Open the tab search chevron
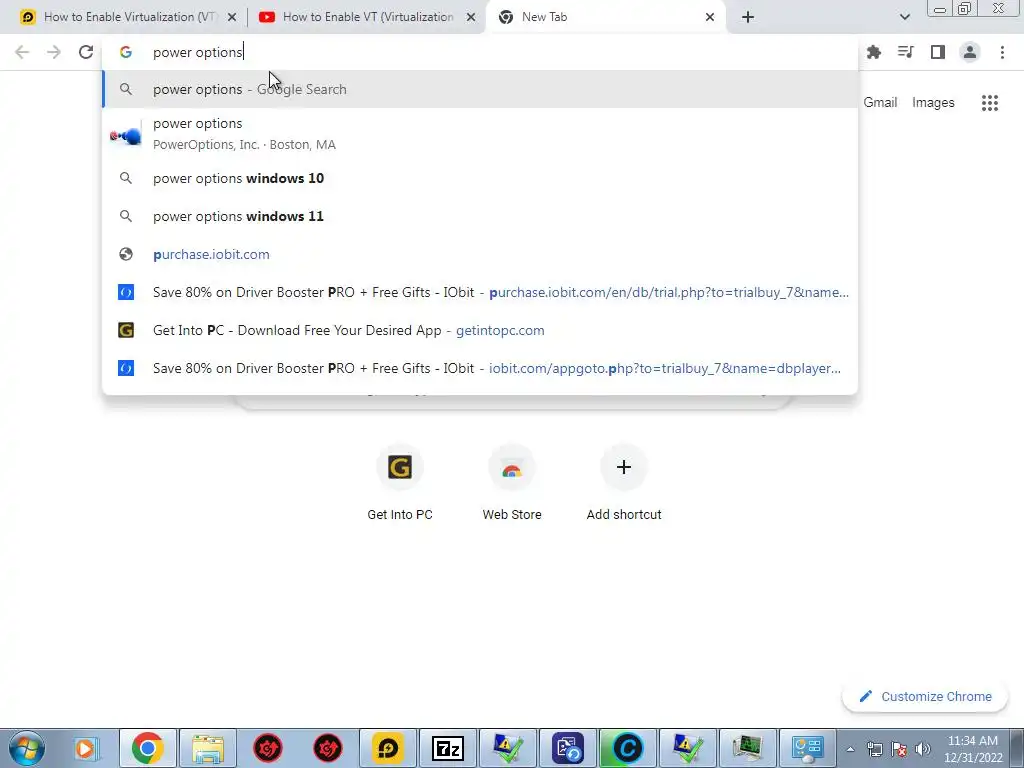1024x768 pixels. click(904, 17)
